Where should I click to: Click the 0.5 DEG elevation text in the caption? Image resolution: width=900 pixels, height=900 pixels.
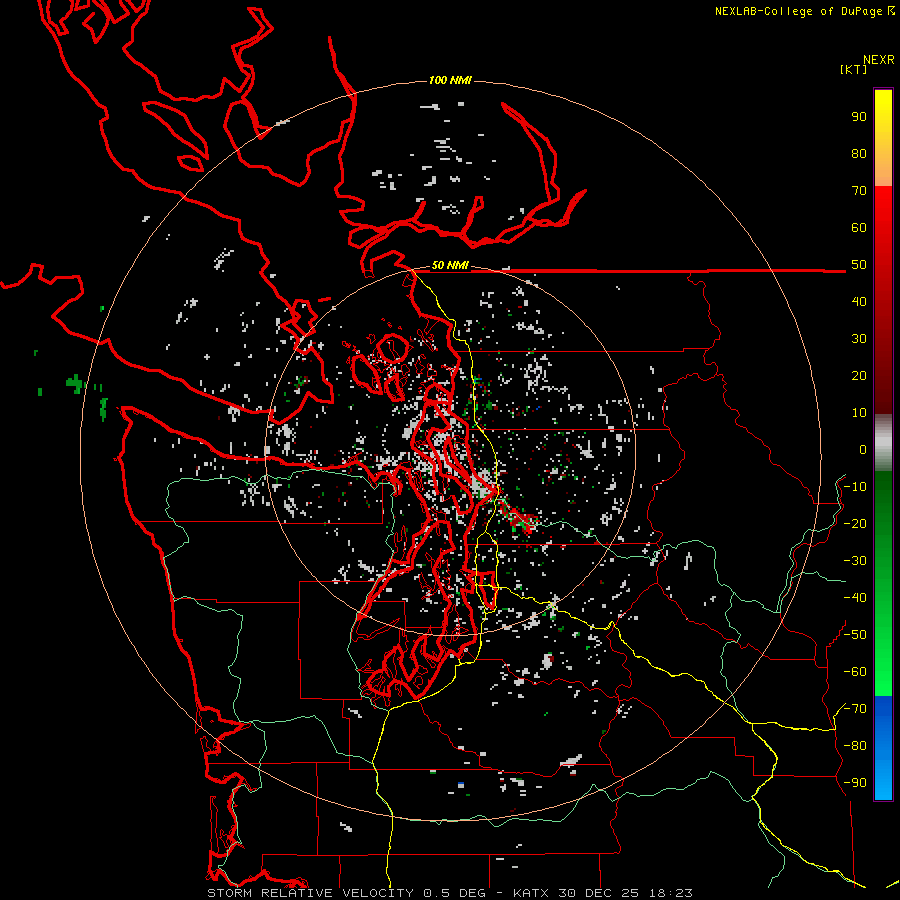(455, 893)
